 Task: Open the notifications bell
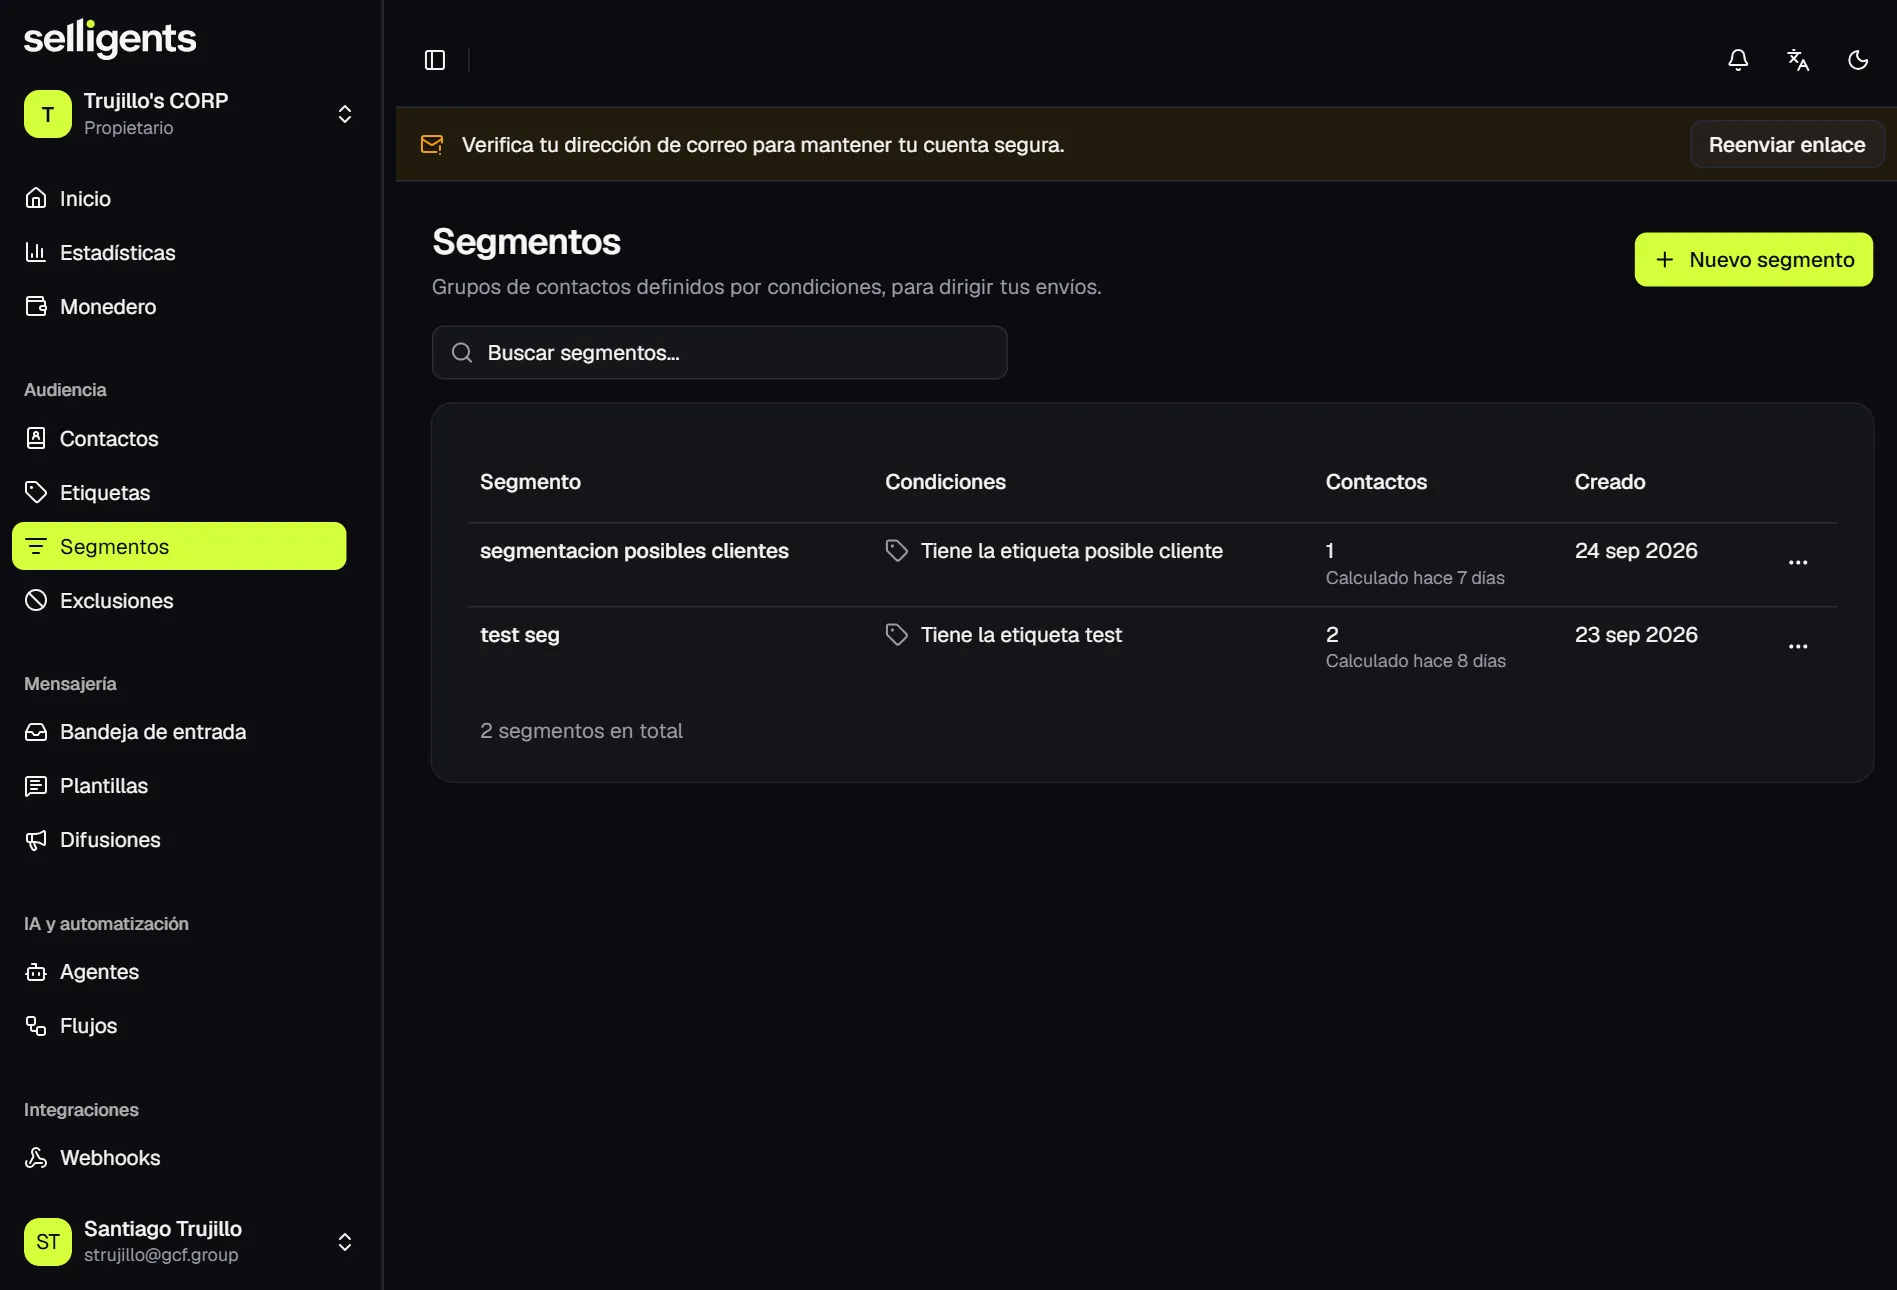1738,60
